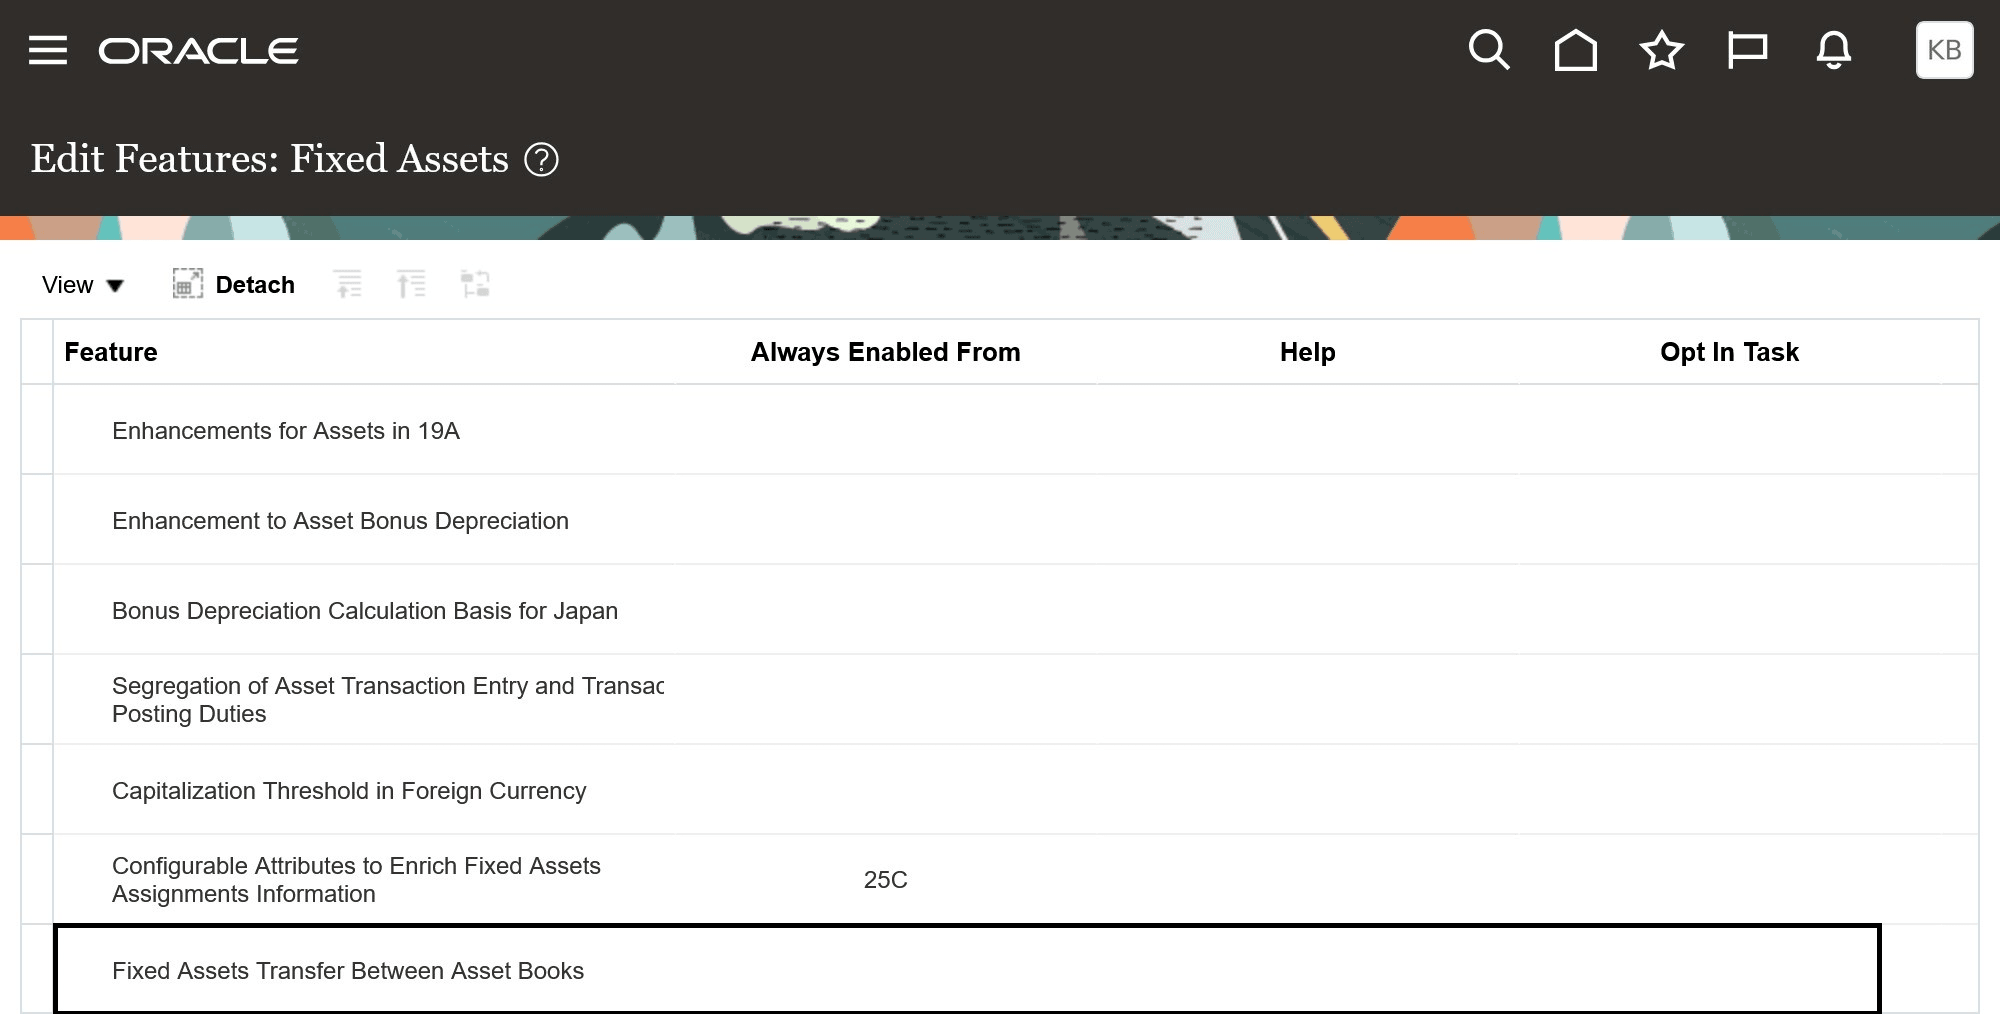
Task: Open the hamburger navigator menu
Action: click(48, 50)
